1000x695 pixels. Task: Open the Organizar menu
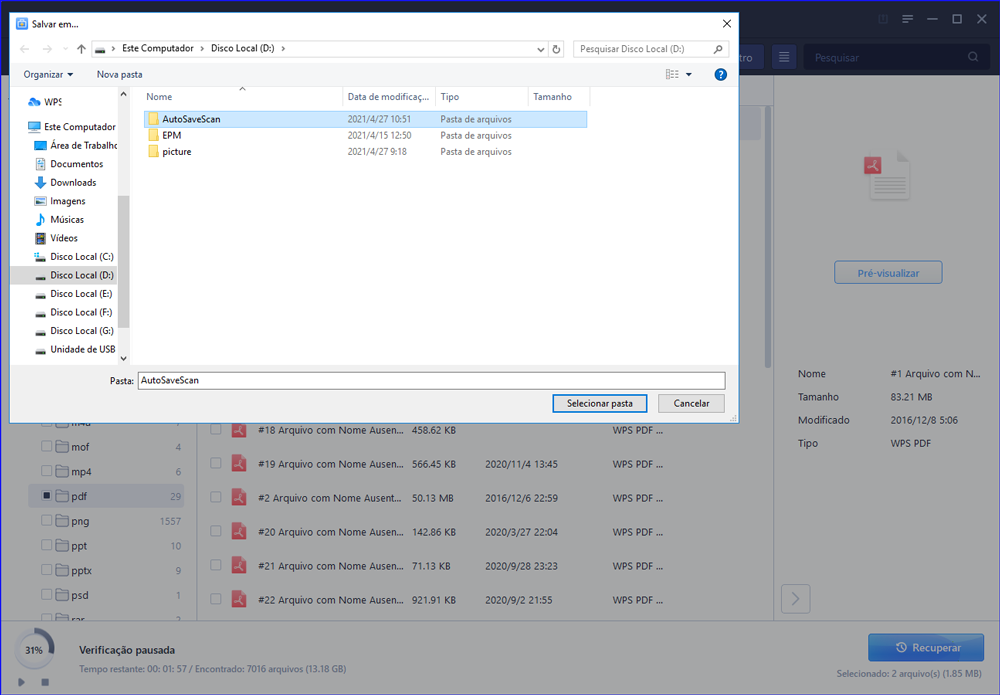pyautogui.click(x=48, y=75)
